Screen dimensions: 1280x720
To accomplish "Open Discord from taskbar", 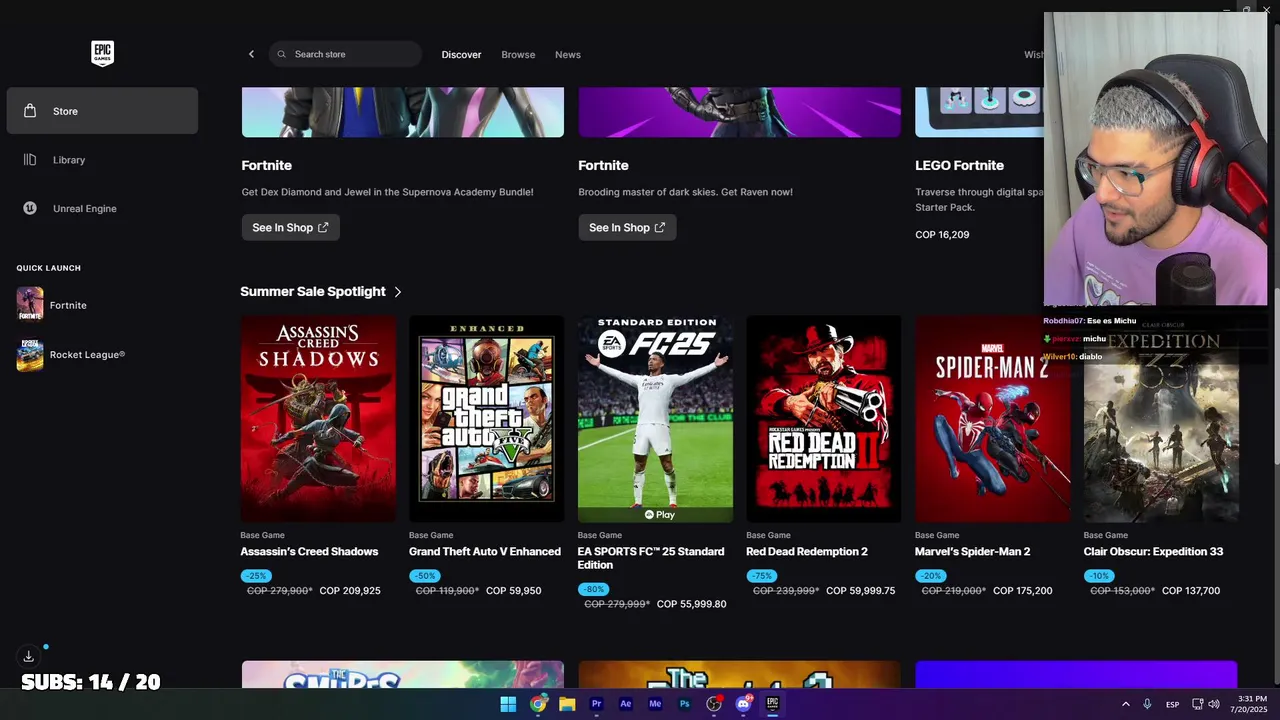I will (x=743, y=704).
